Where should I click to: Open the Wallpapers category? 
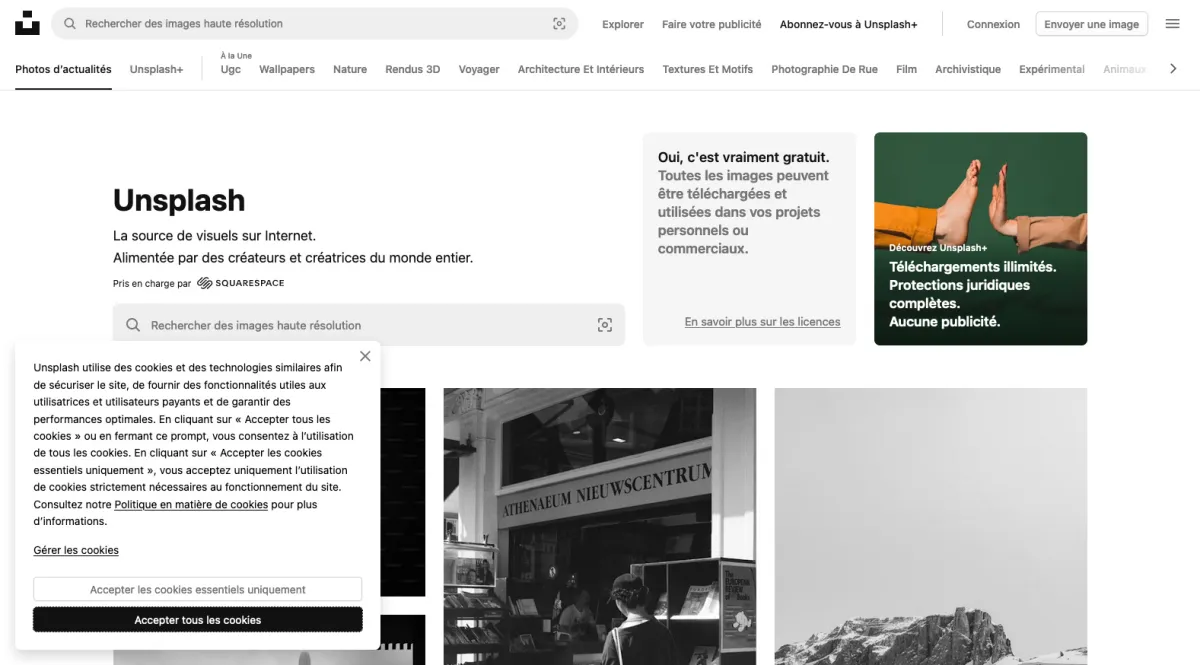coord(287,69)
